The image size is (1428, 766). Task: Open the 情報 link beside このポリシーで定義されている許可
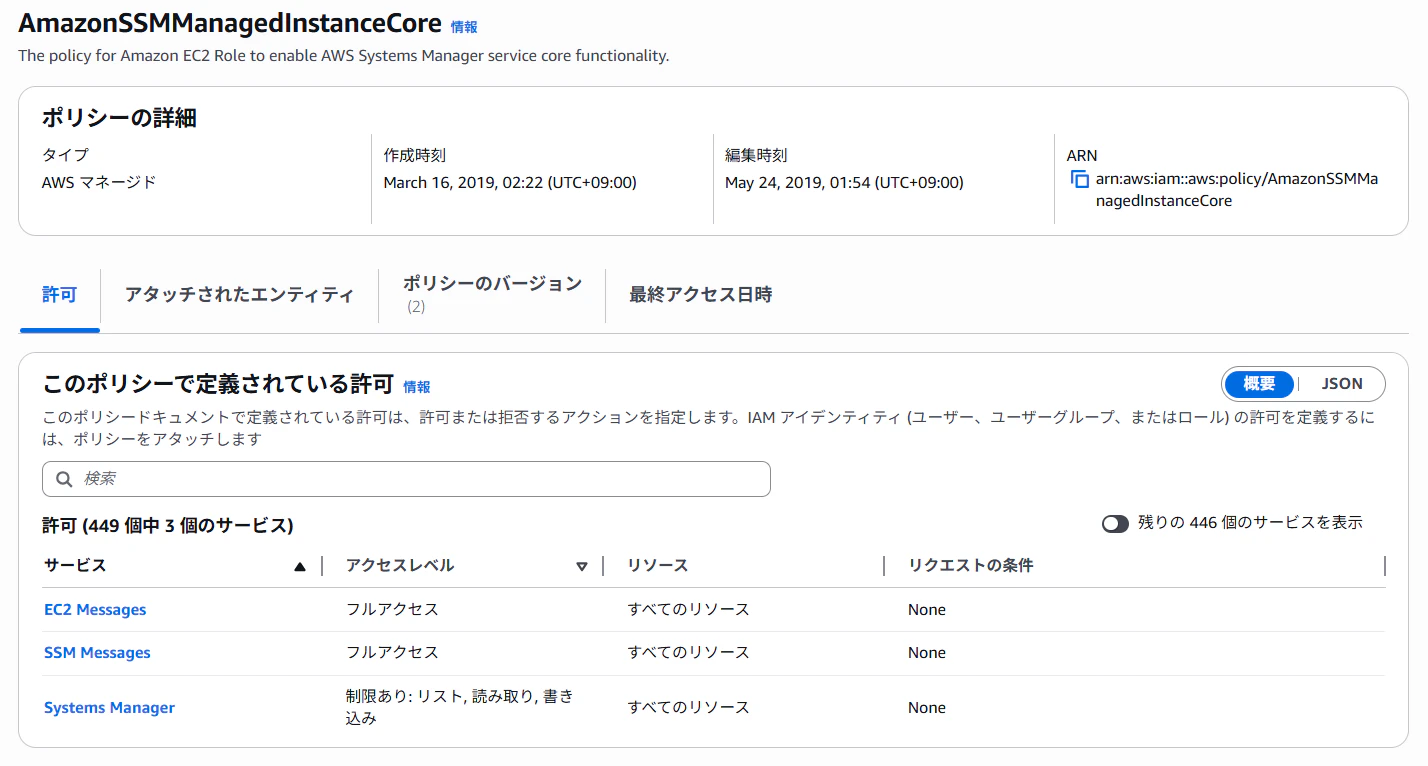417,387
